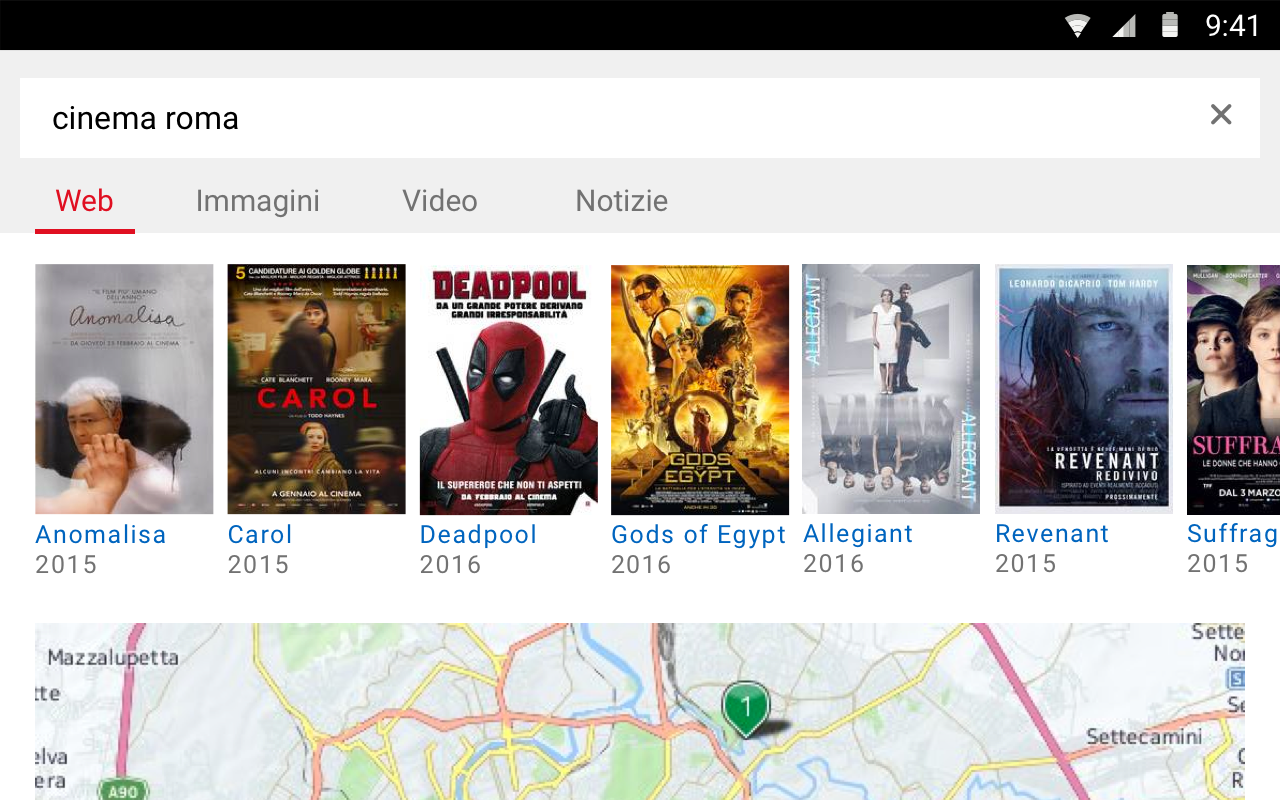This screenshot has width=1280, height=800.
Task: Open the Revenant title link
Action: 1052,534
